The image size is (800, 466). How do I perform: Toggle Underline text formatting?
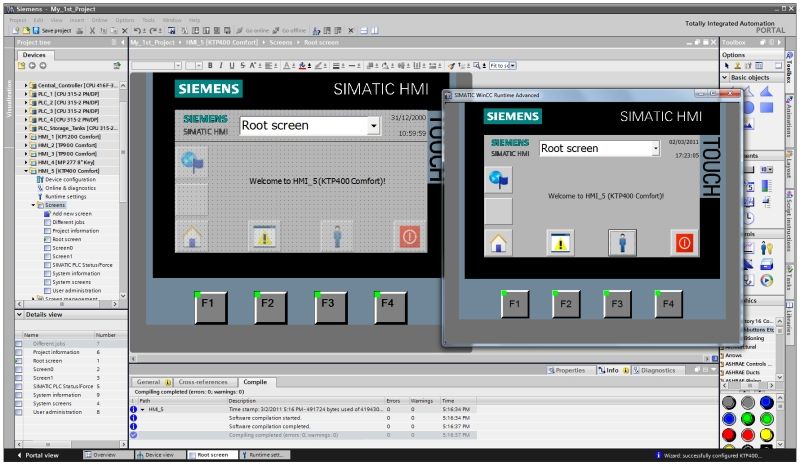(232, 65)
